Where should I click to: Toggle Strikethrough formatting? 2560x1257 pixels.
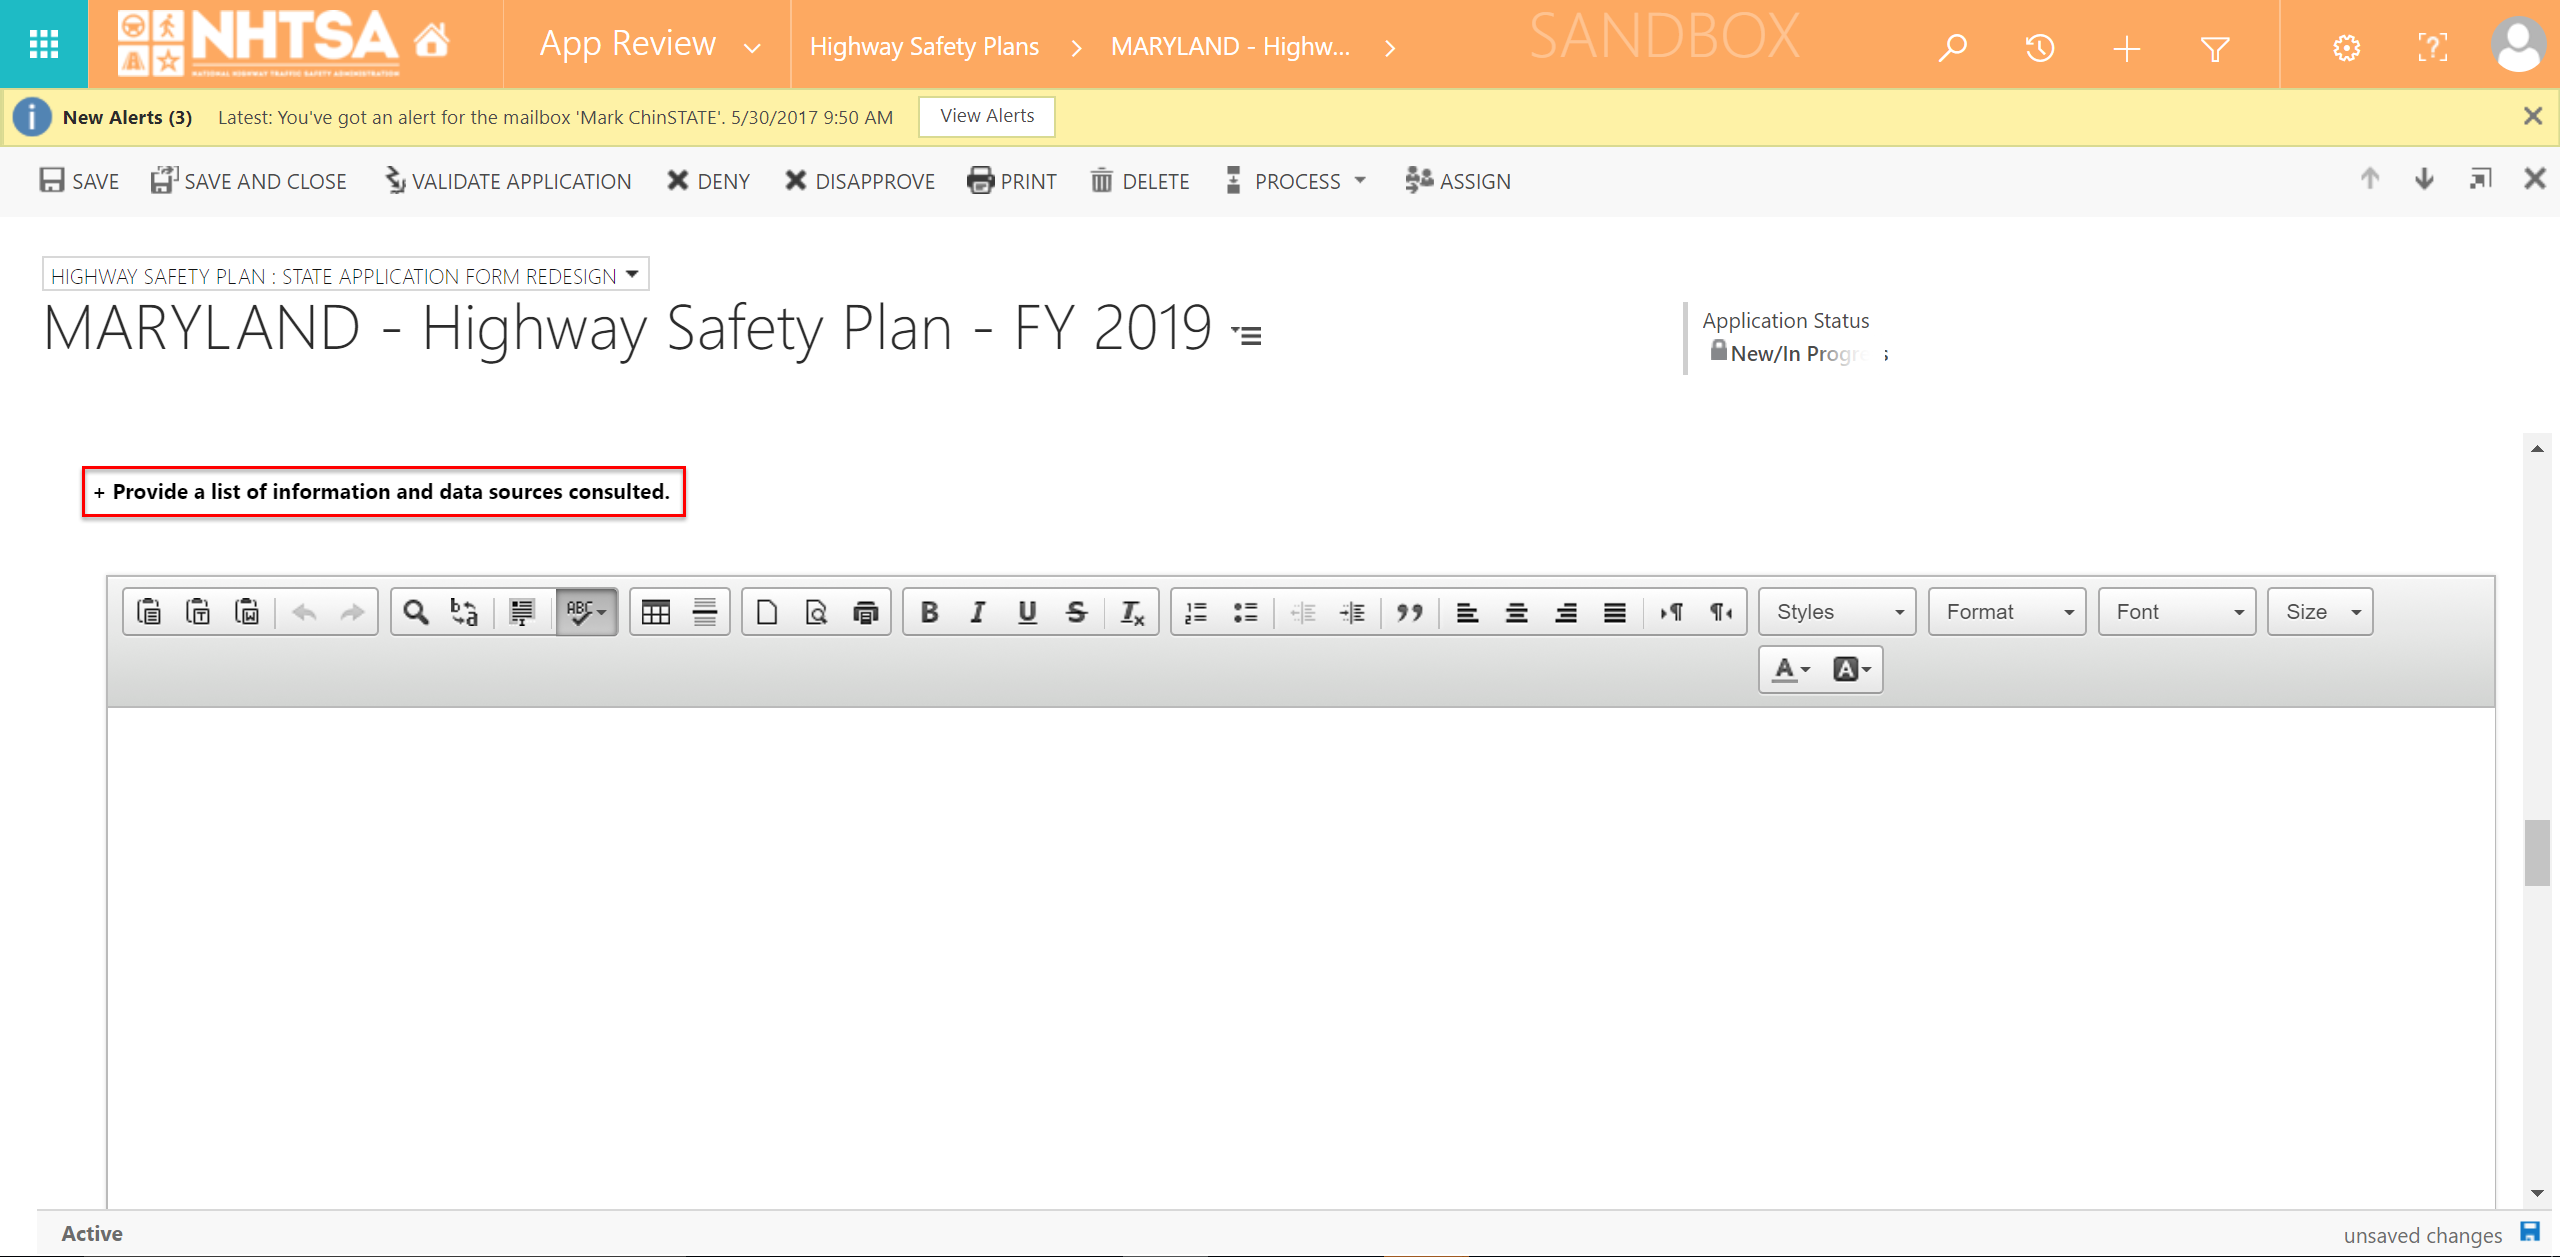(1076, 612)
